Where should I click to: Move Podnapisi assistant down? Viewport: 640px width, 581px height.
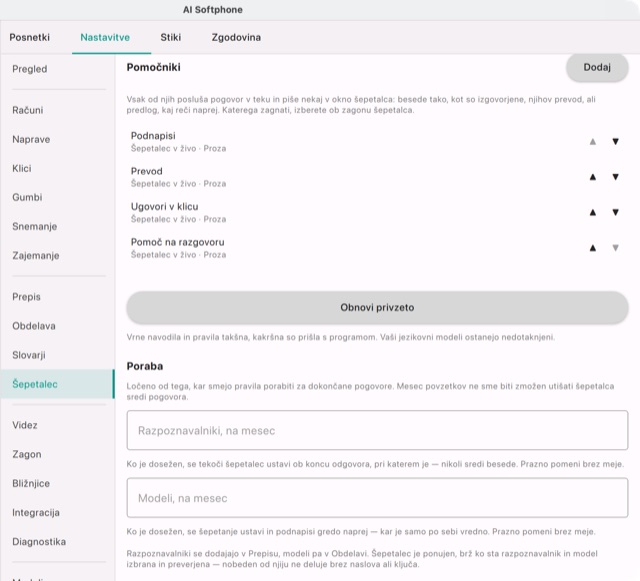click(616, 142)
